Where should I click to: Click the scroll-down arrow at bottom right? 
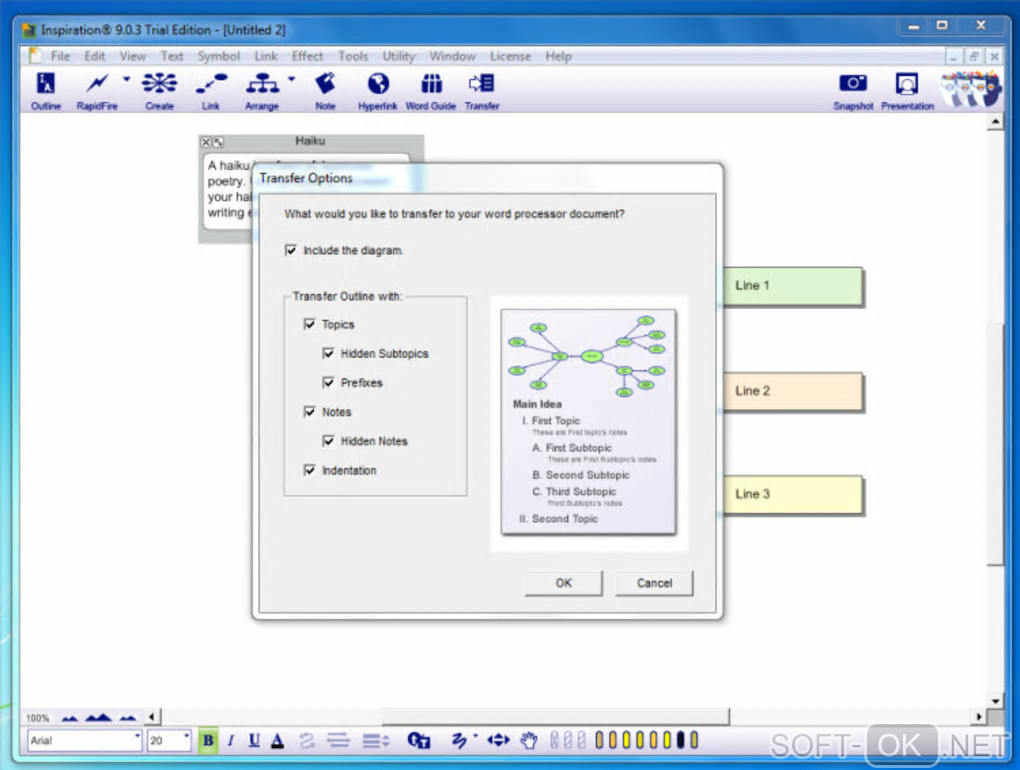995,701
